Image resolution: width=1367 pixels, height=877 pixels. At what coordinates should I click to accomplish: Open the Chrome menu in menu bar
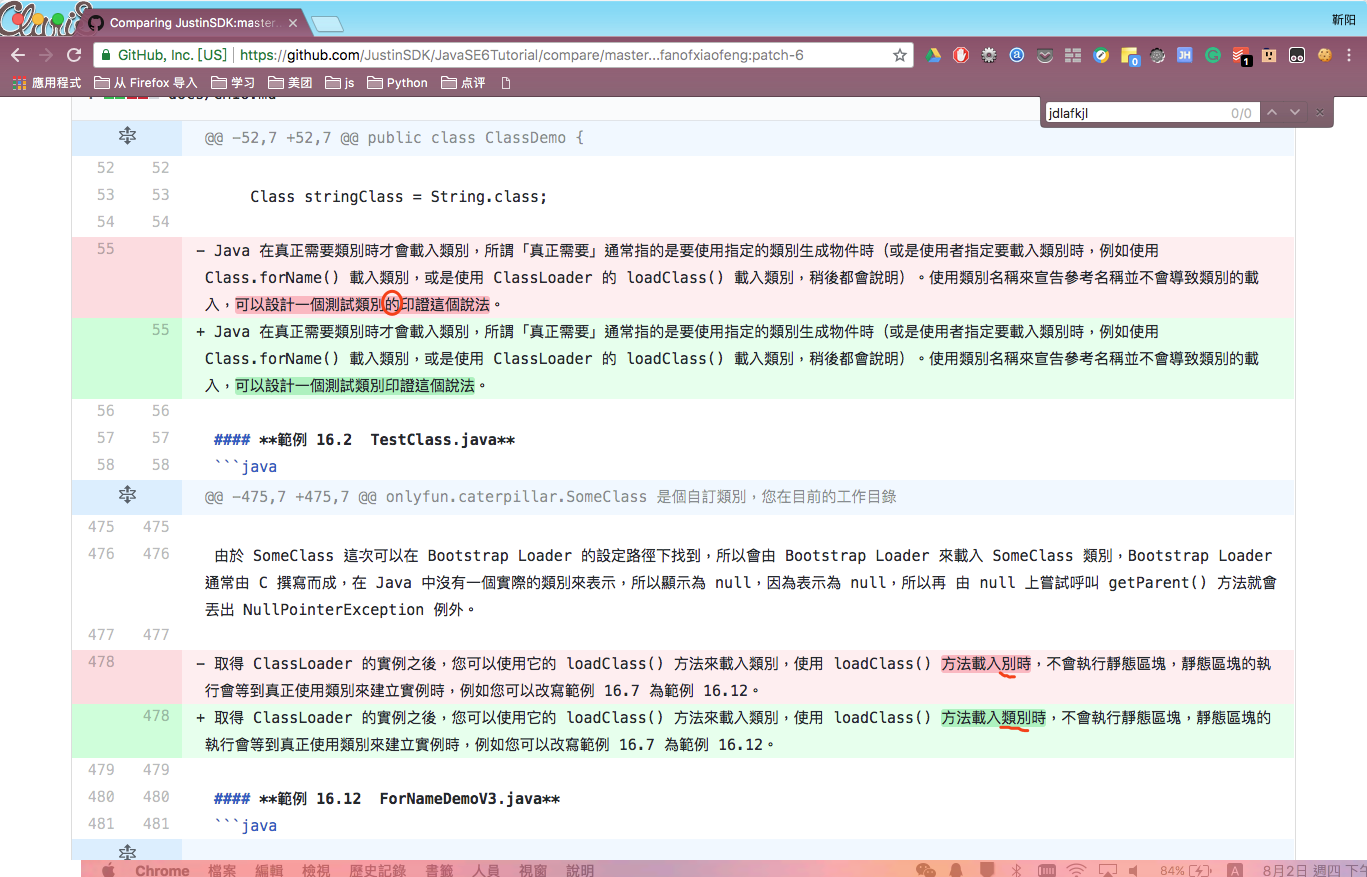(x=162, y=870)
